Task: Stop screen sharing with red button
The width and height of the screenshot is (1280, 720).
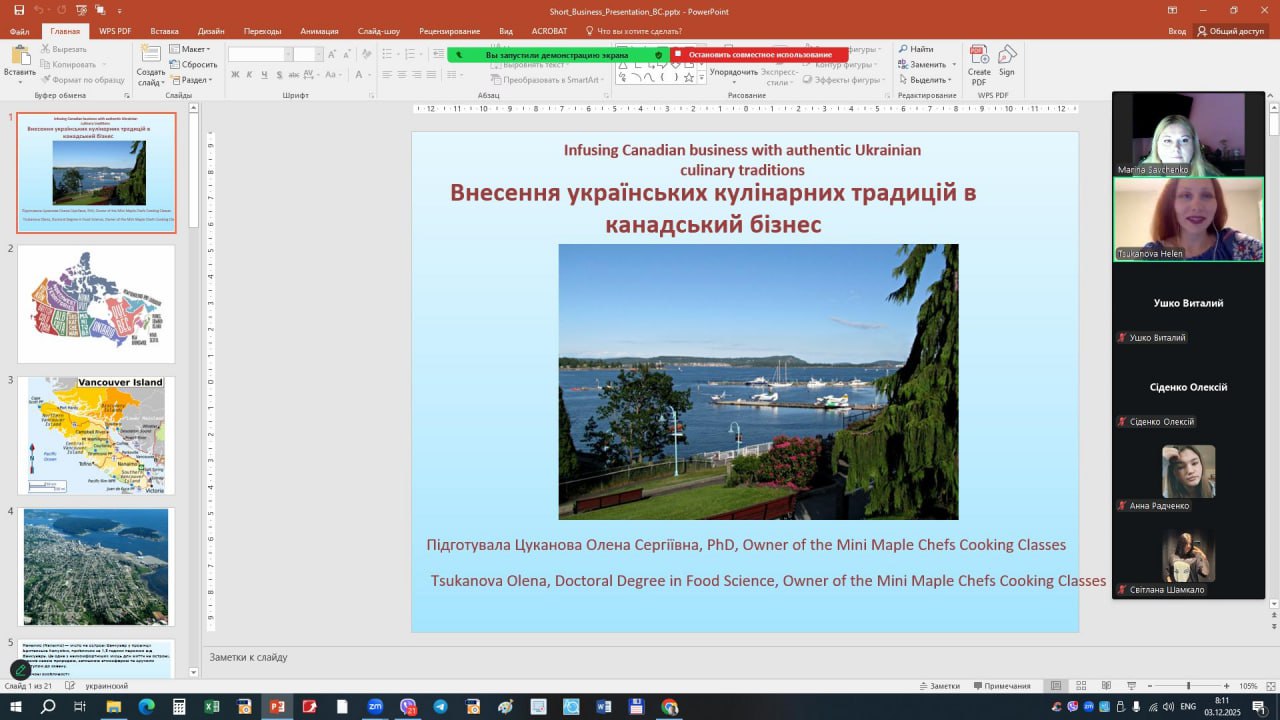Action: (759, 55)
